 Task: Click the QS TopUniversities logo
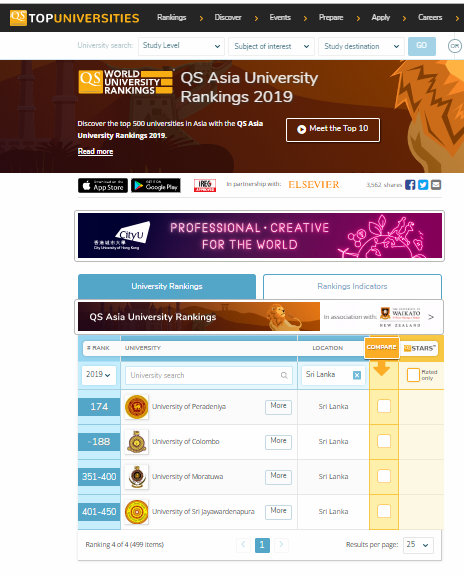click(x=75, y=18)
